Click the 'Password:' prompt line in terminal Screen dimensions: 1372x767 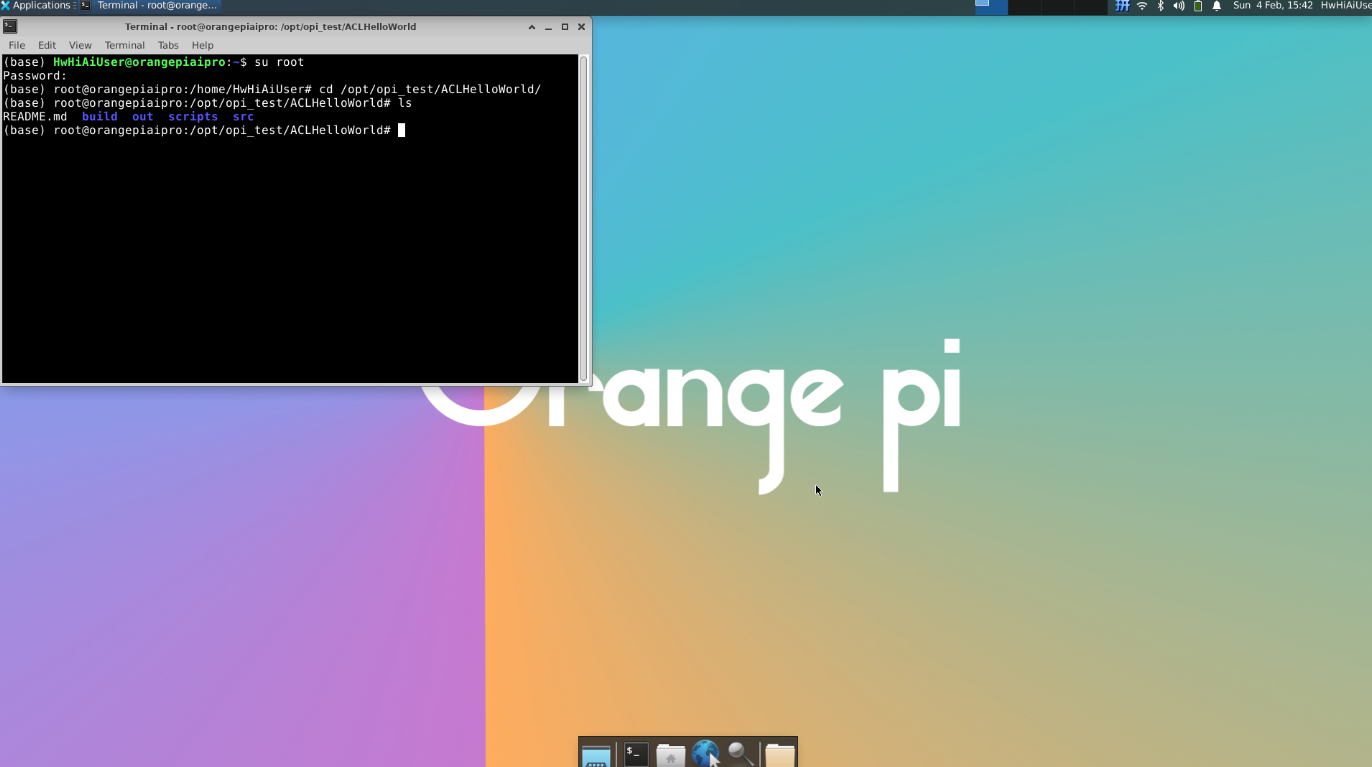click(35, 76)
